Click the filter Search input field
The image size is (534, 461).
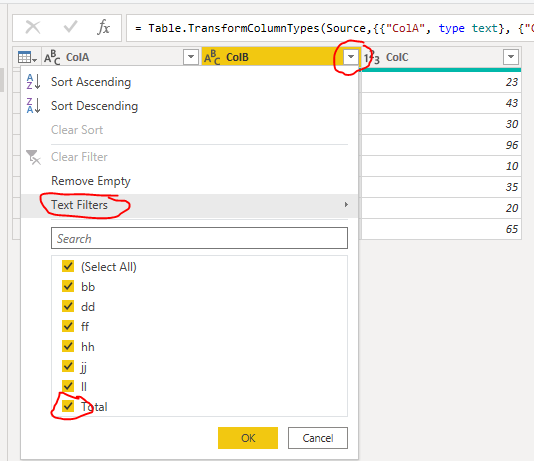tap(199, 238)
